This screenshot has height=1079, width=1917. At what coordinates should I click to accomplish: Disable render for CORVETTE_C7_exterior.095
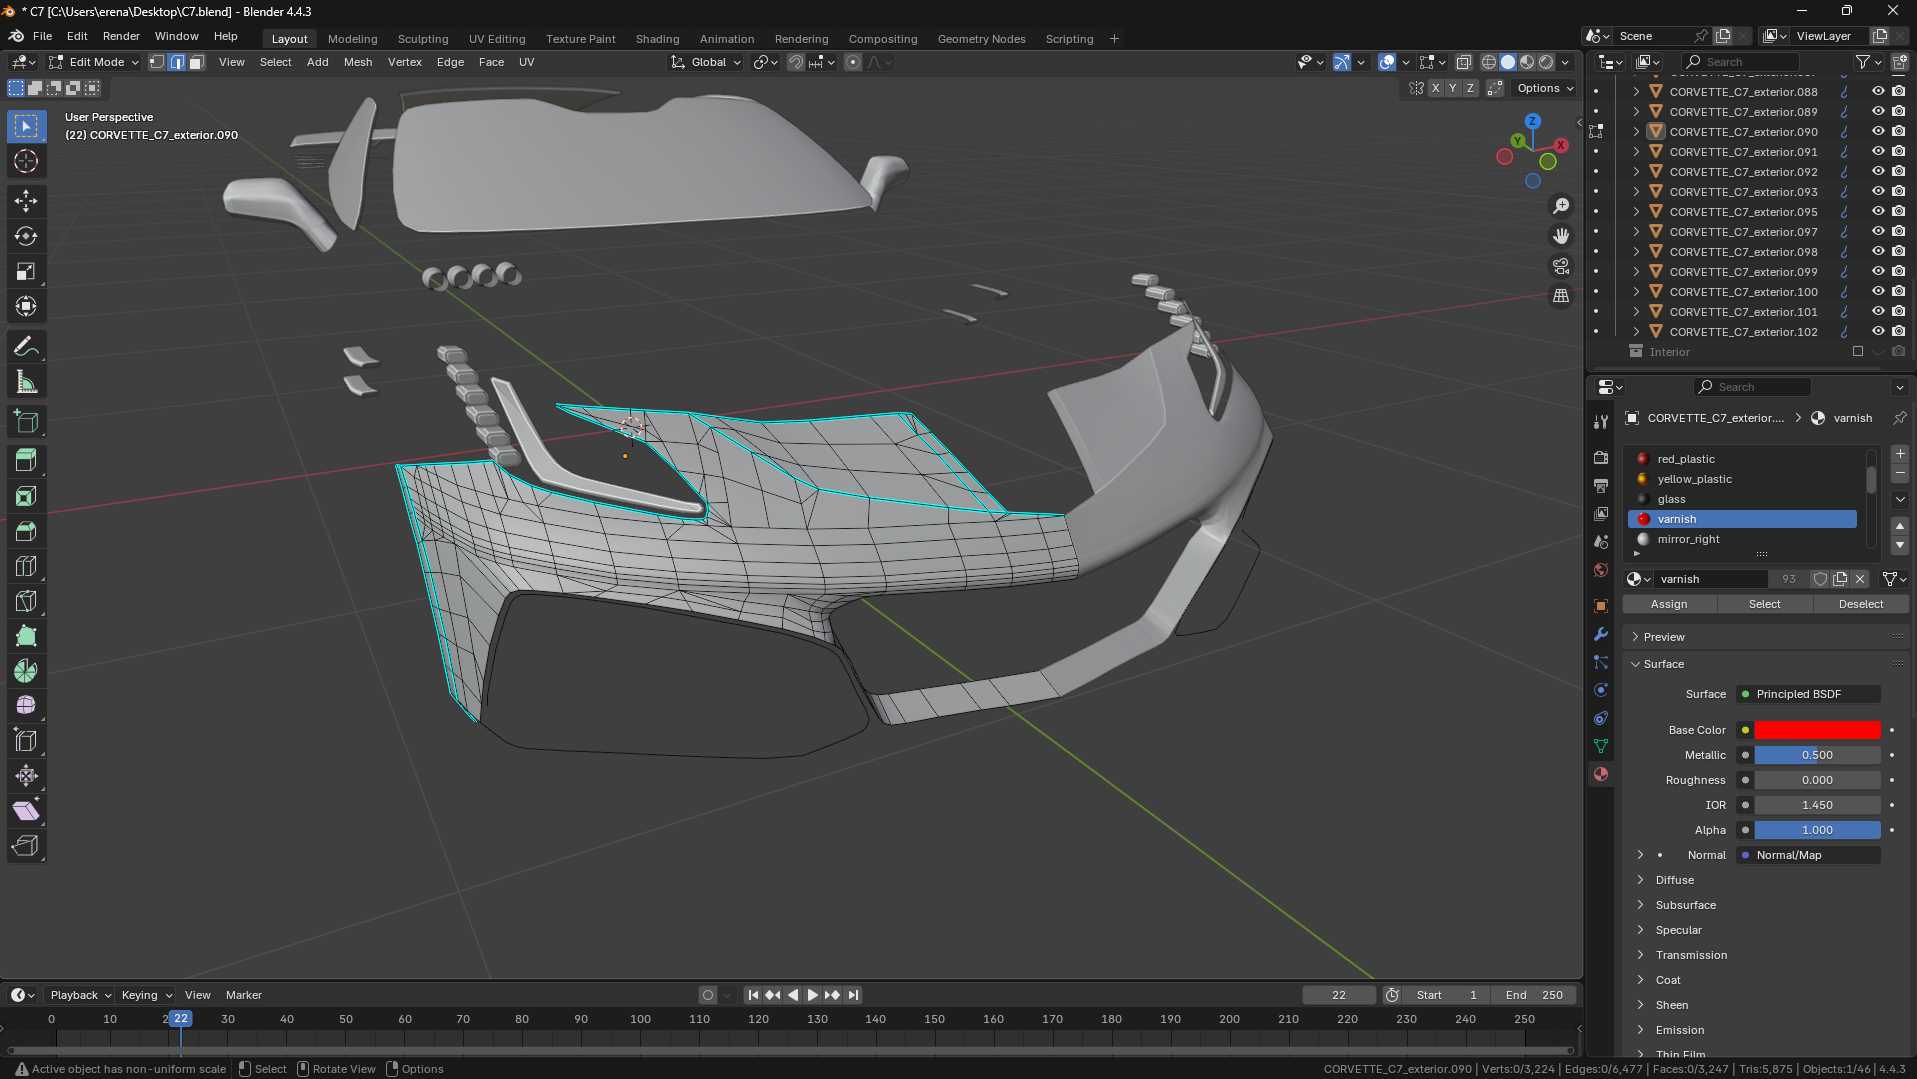pos(1898,211)
